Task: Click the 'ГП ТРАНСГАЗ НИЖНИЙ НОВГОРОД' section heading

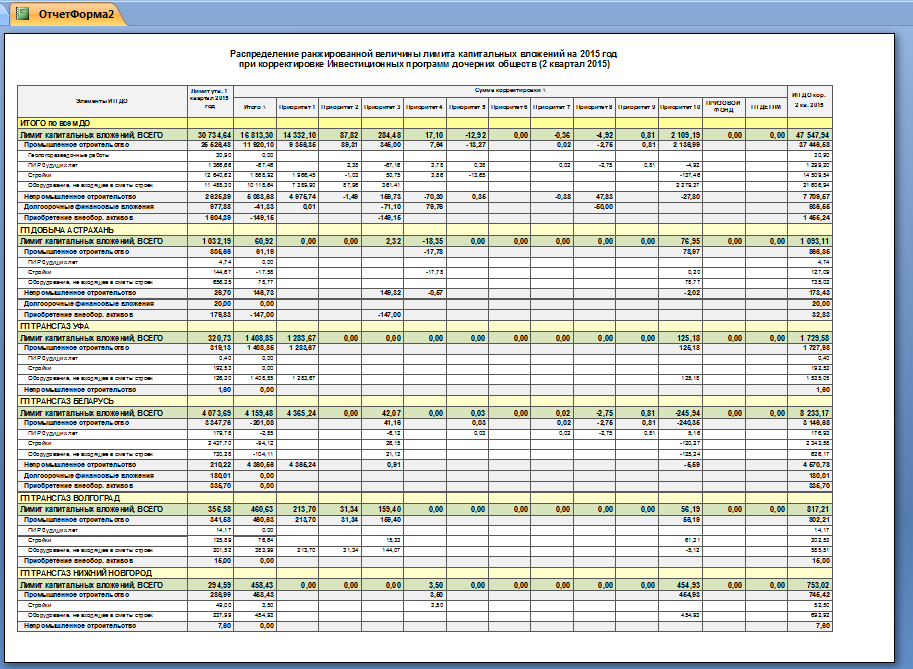Action: 86,574
